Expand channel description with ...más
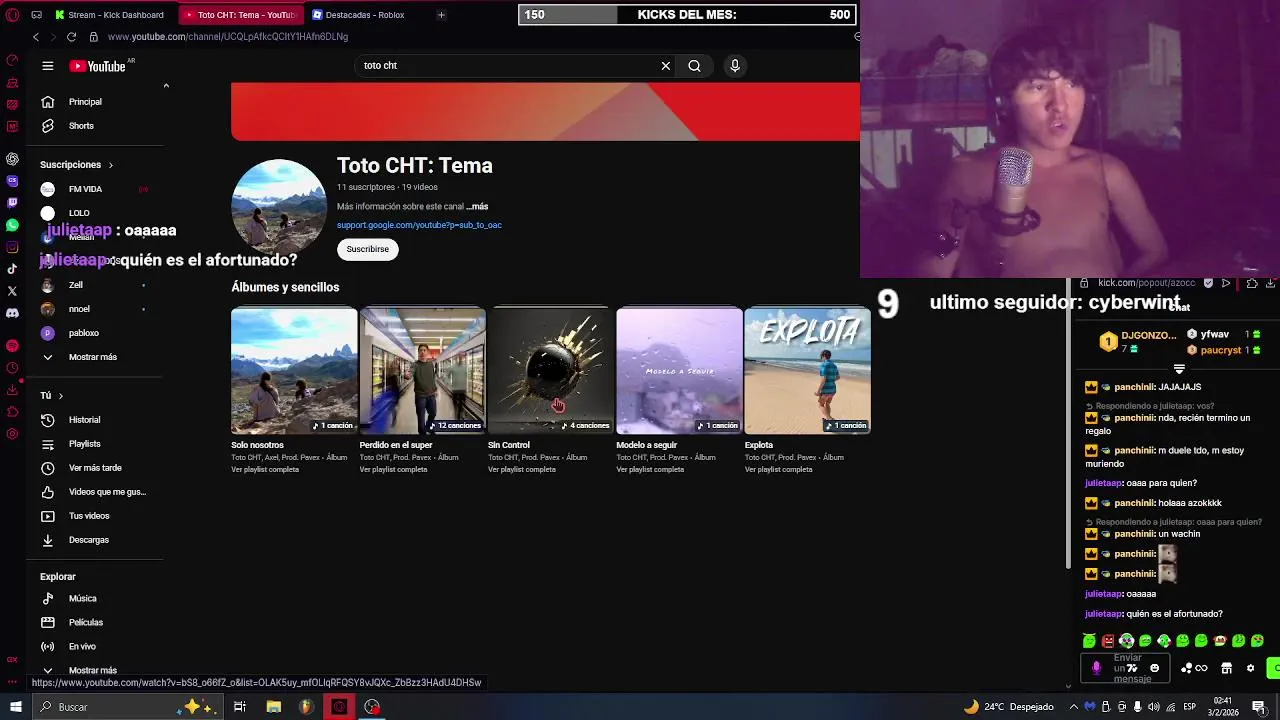1280x720 pixels. click(477, 206)
